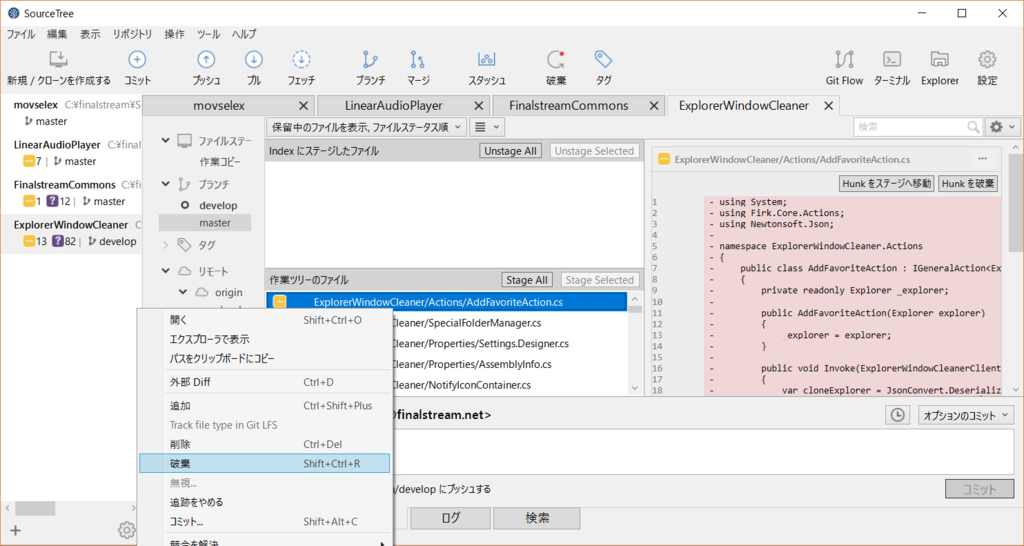
Task: Click the commit message text box
Action: (704, 452)
